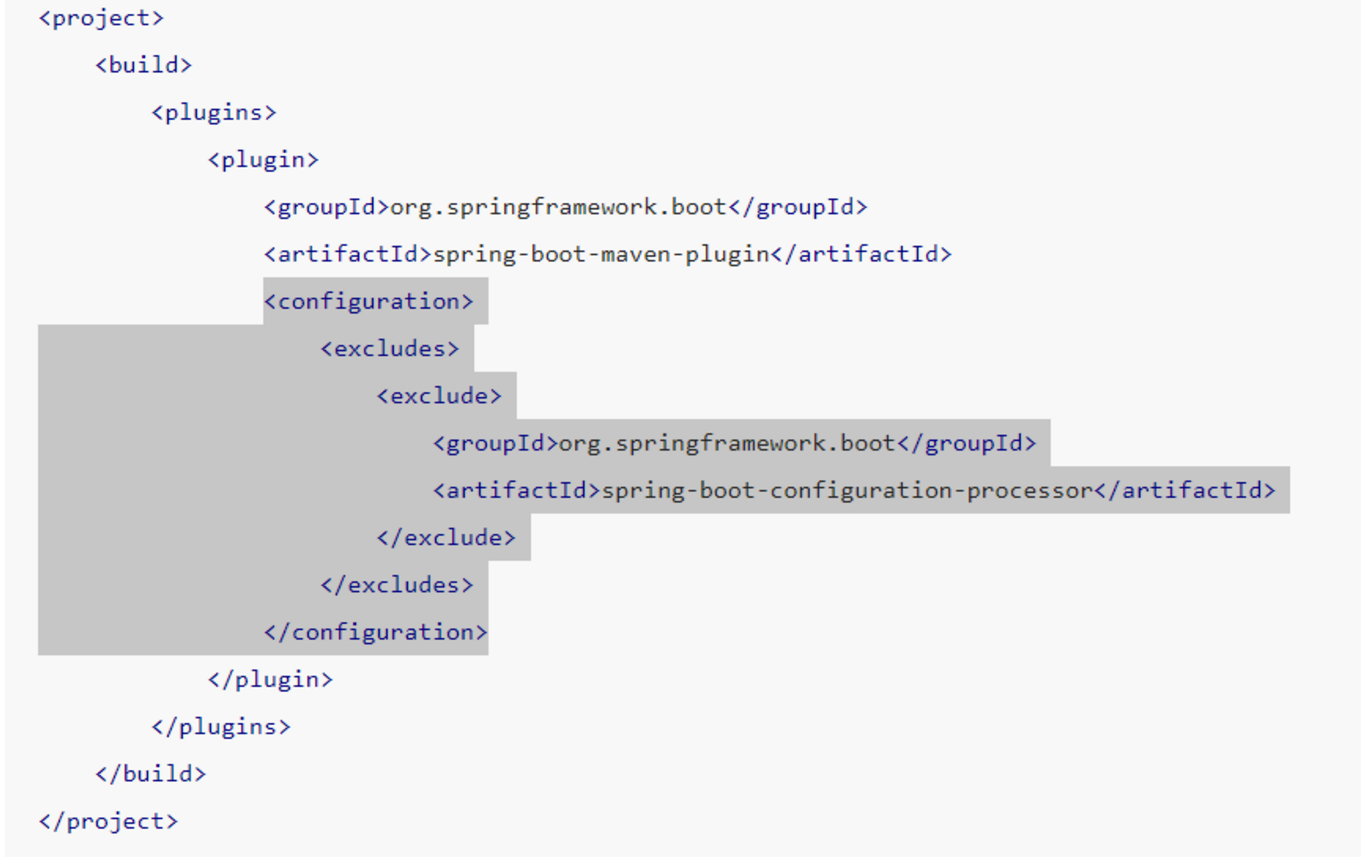Image resolution: width=1365 pixels, height=865 pixels.
Task: Click the spring-boot-configuration-processor text
Action: point(846,490)
